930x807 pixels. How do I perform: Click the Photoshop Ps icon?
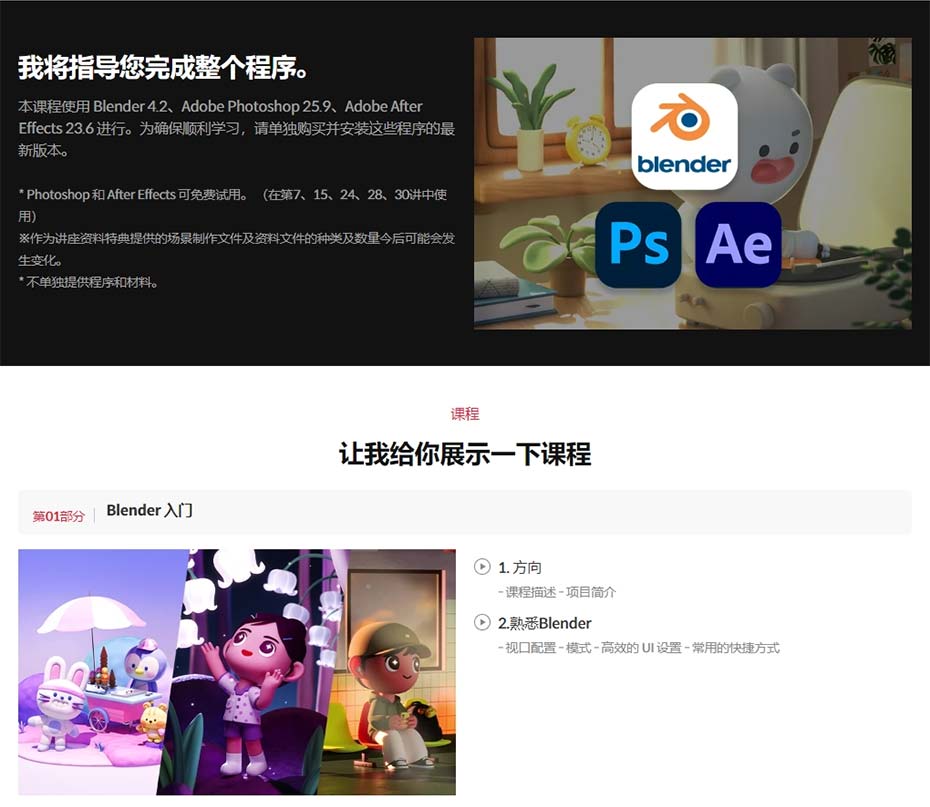(x=638, y=244)
